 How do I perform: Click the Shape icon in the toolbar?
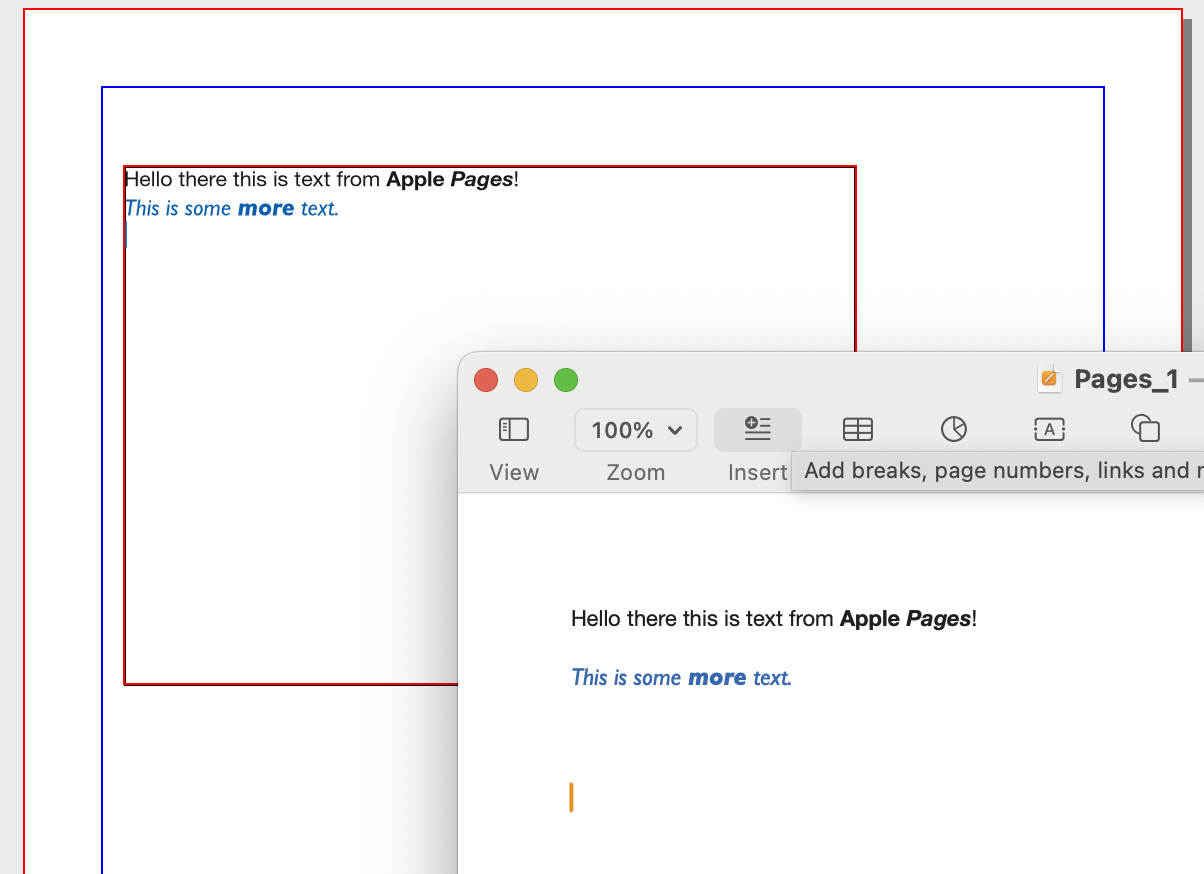coord(1144,430)
